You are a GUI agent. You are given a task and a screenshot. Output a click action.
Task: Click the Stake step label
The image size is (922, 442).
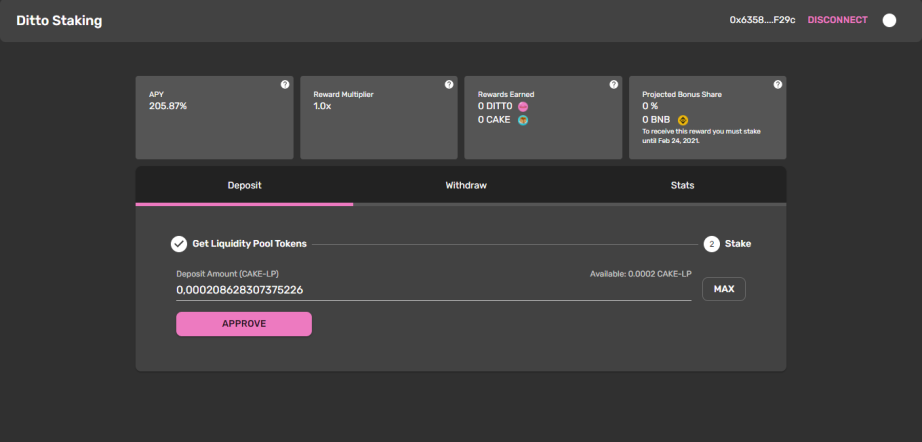738,243
